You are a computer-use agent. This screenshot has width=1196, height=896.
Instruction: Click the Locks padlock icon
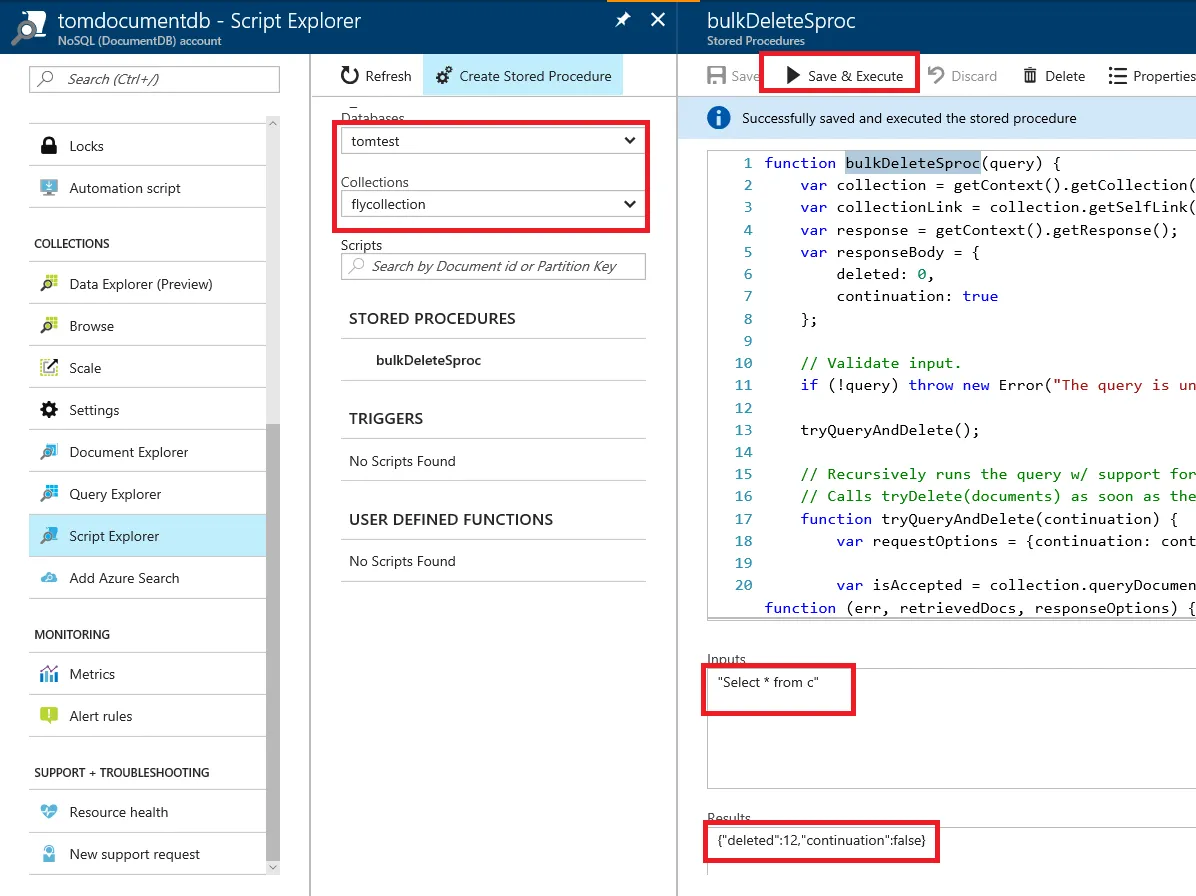tap(49, 146)
